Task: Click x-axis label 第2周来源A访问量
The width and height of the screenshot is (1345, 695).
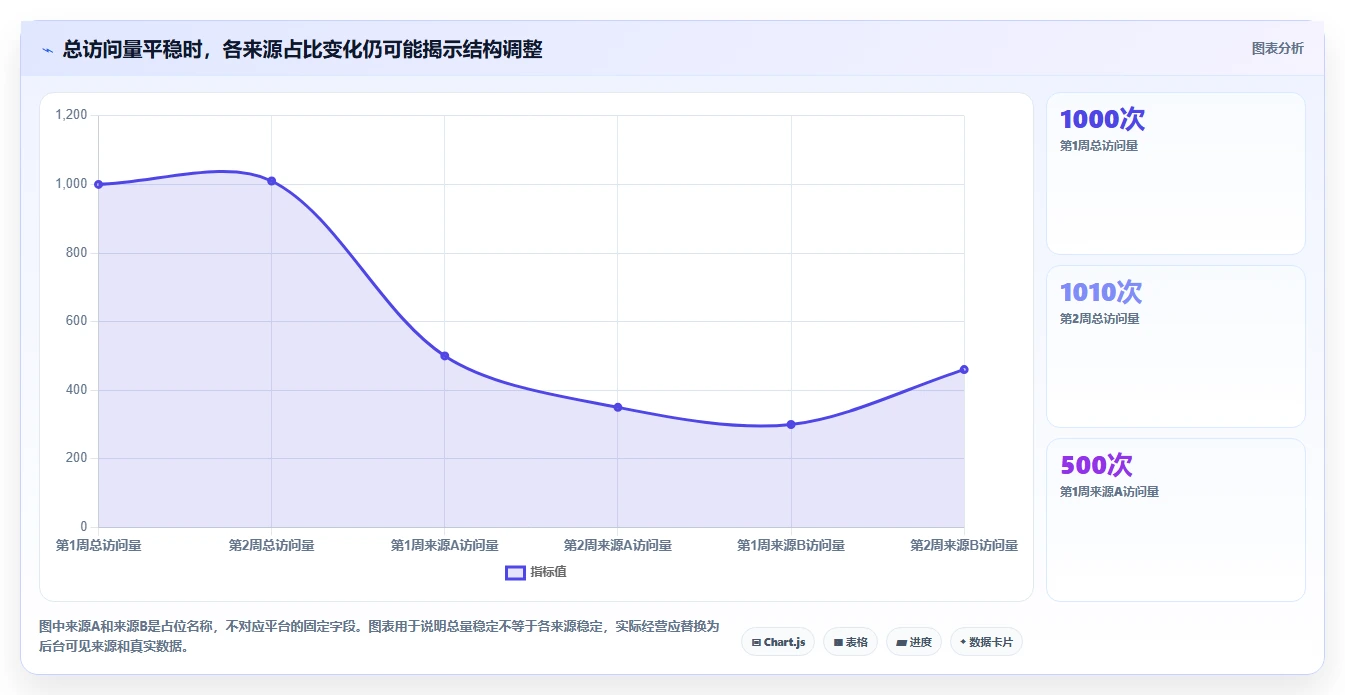Action: [618, 545]
